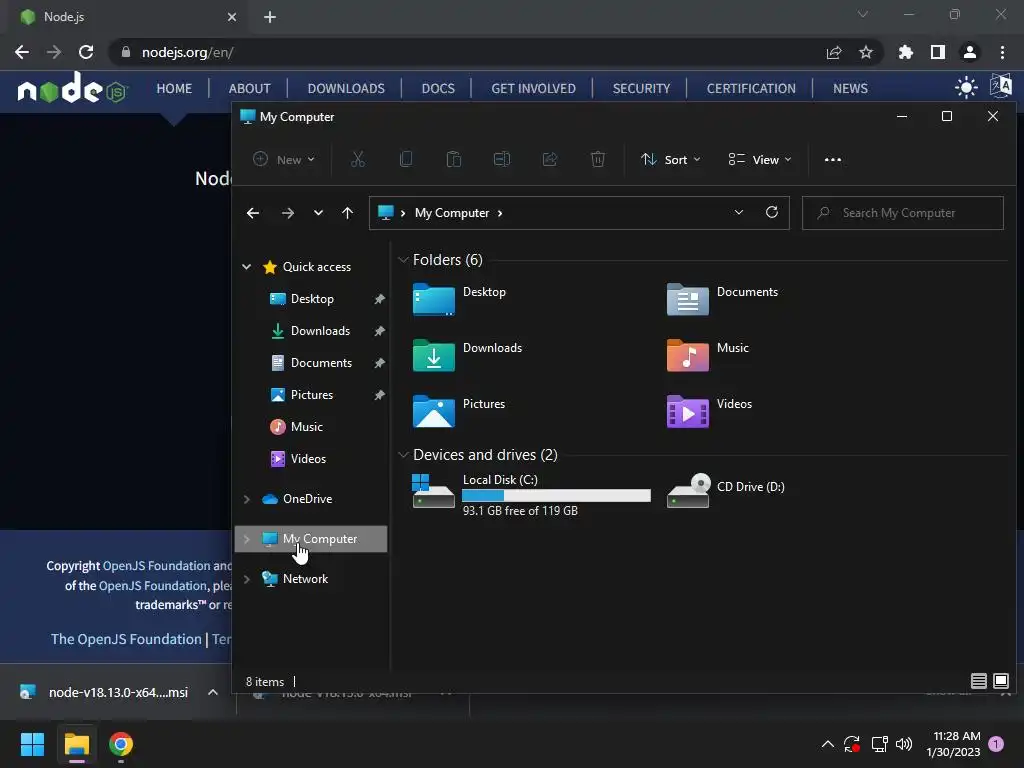Collapse the Quick access tree node
Viewport: 1024px width, 768px height.
[x=246, y=266]
